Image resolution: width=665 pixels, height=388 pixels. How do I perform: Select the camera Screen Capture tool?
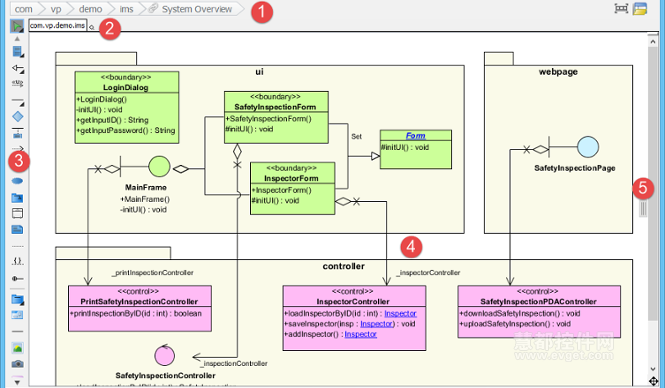[17, 364]
